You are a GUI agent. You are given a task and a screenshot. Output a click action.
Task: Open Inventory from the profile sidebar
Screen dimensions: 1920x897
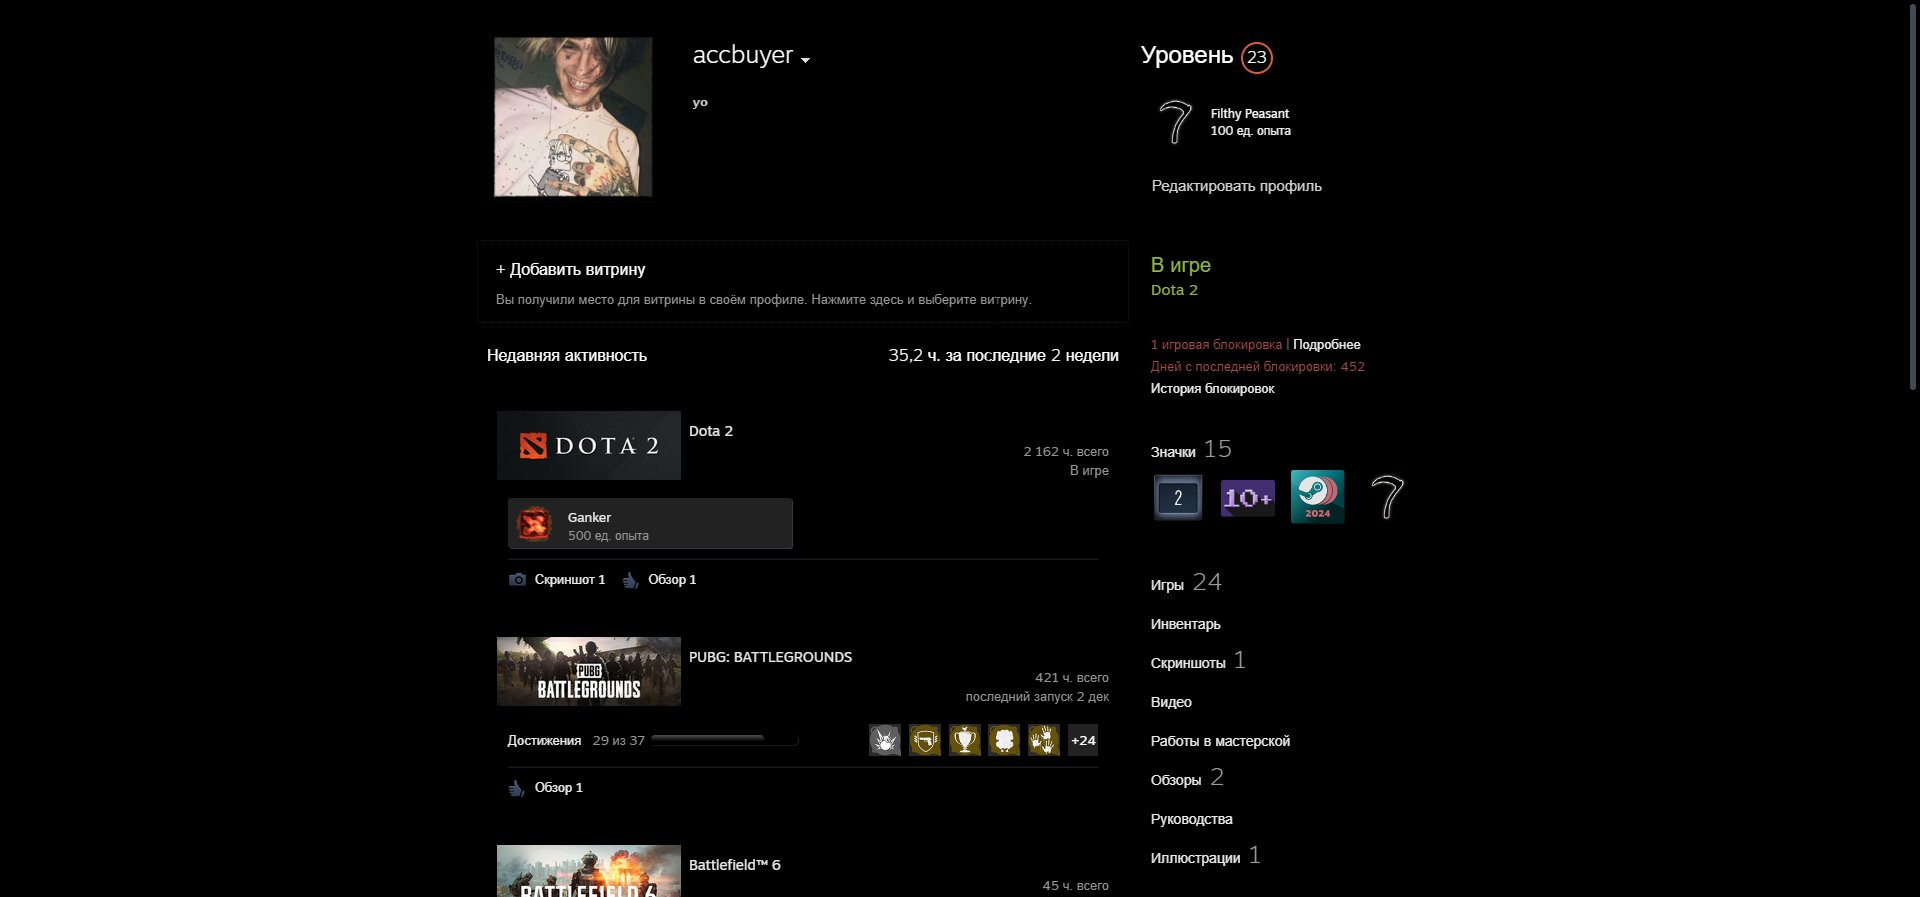coord(1185,624)
